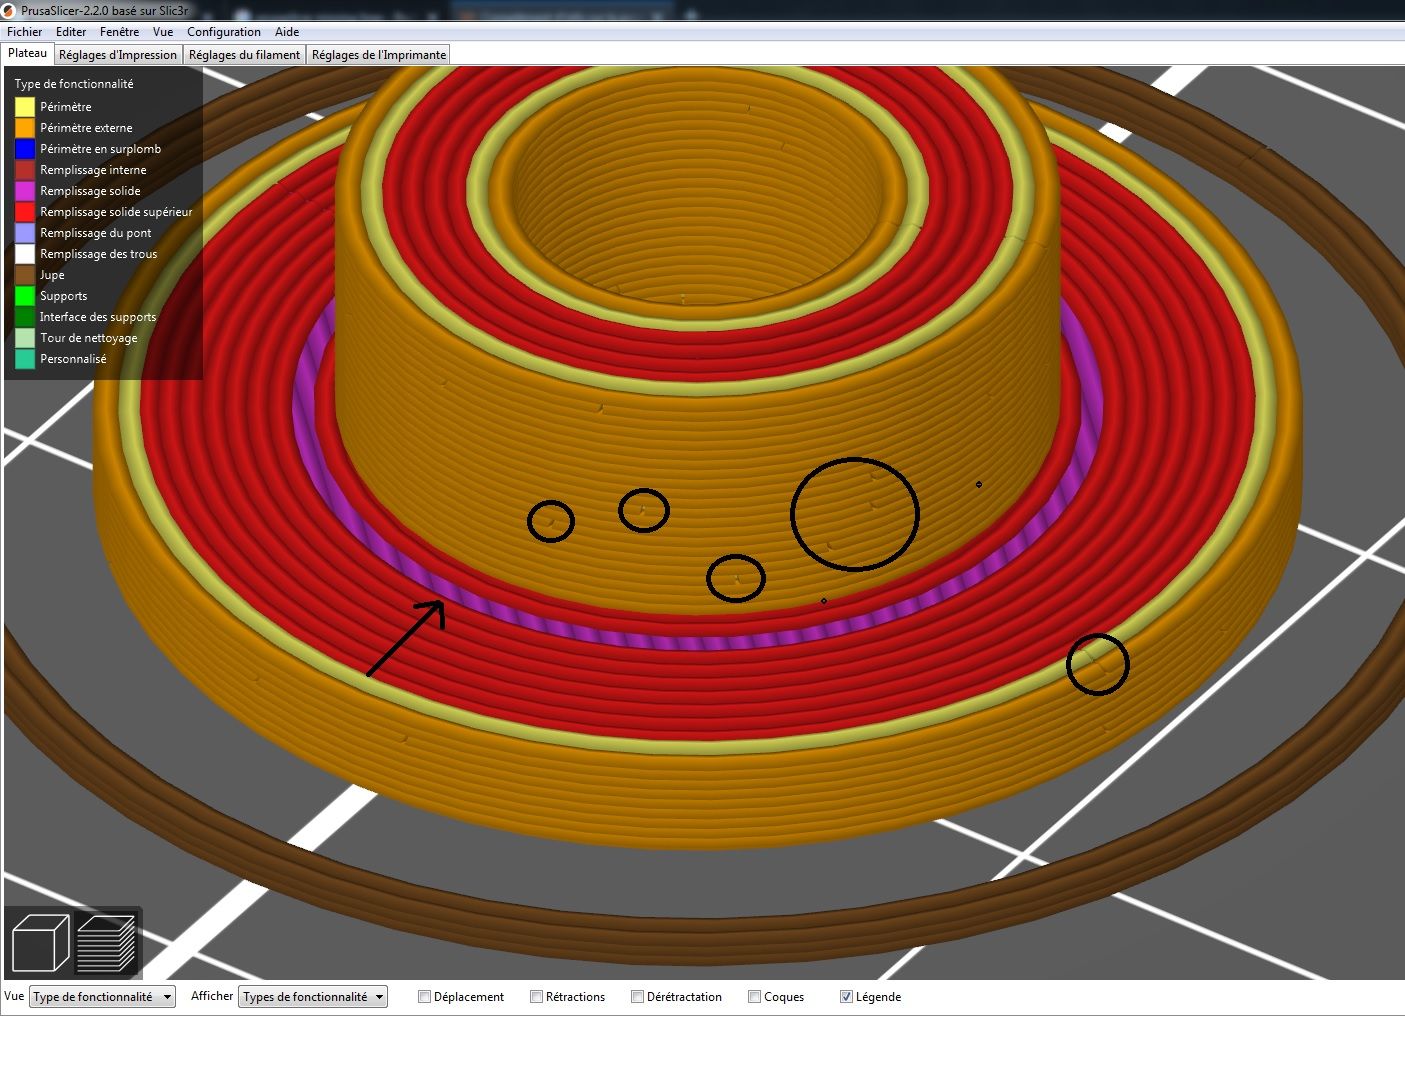Switch to Réglages du filament tab
This screenshot has height=1080, width=1405.
[245, 55]
